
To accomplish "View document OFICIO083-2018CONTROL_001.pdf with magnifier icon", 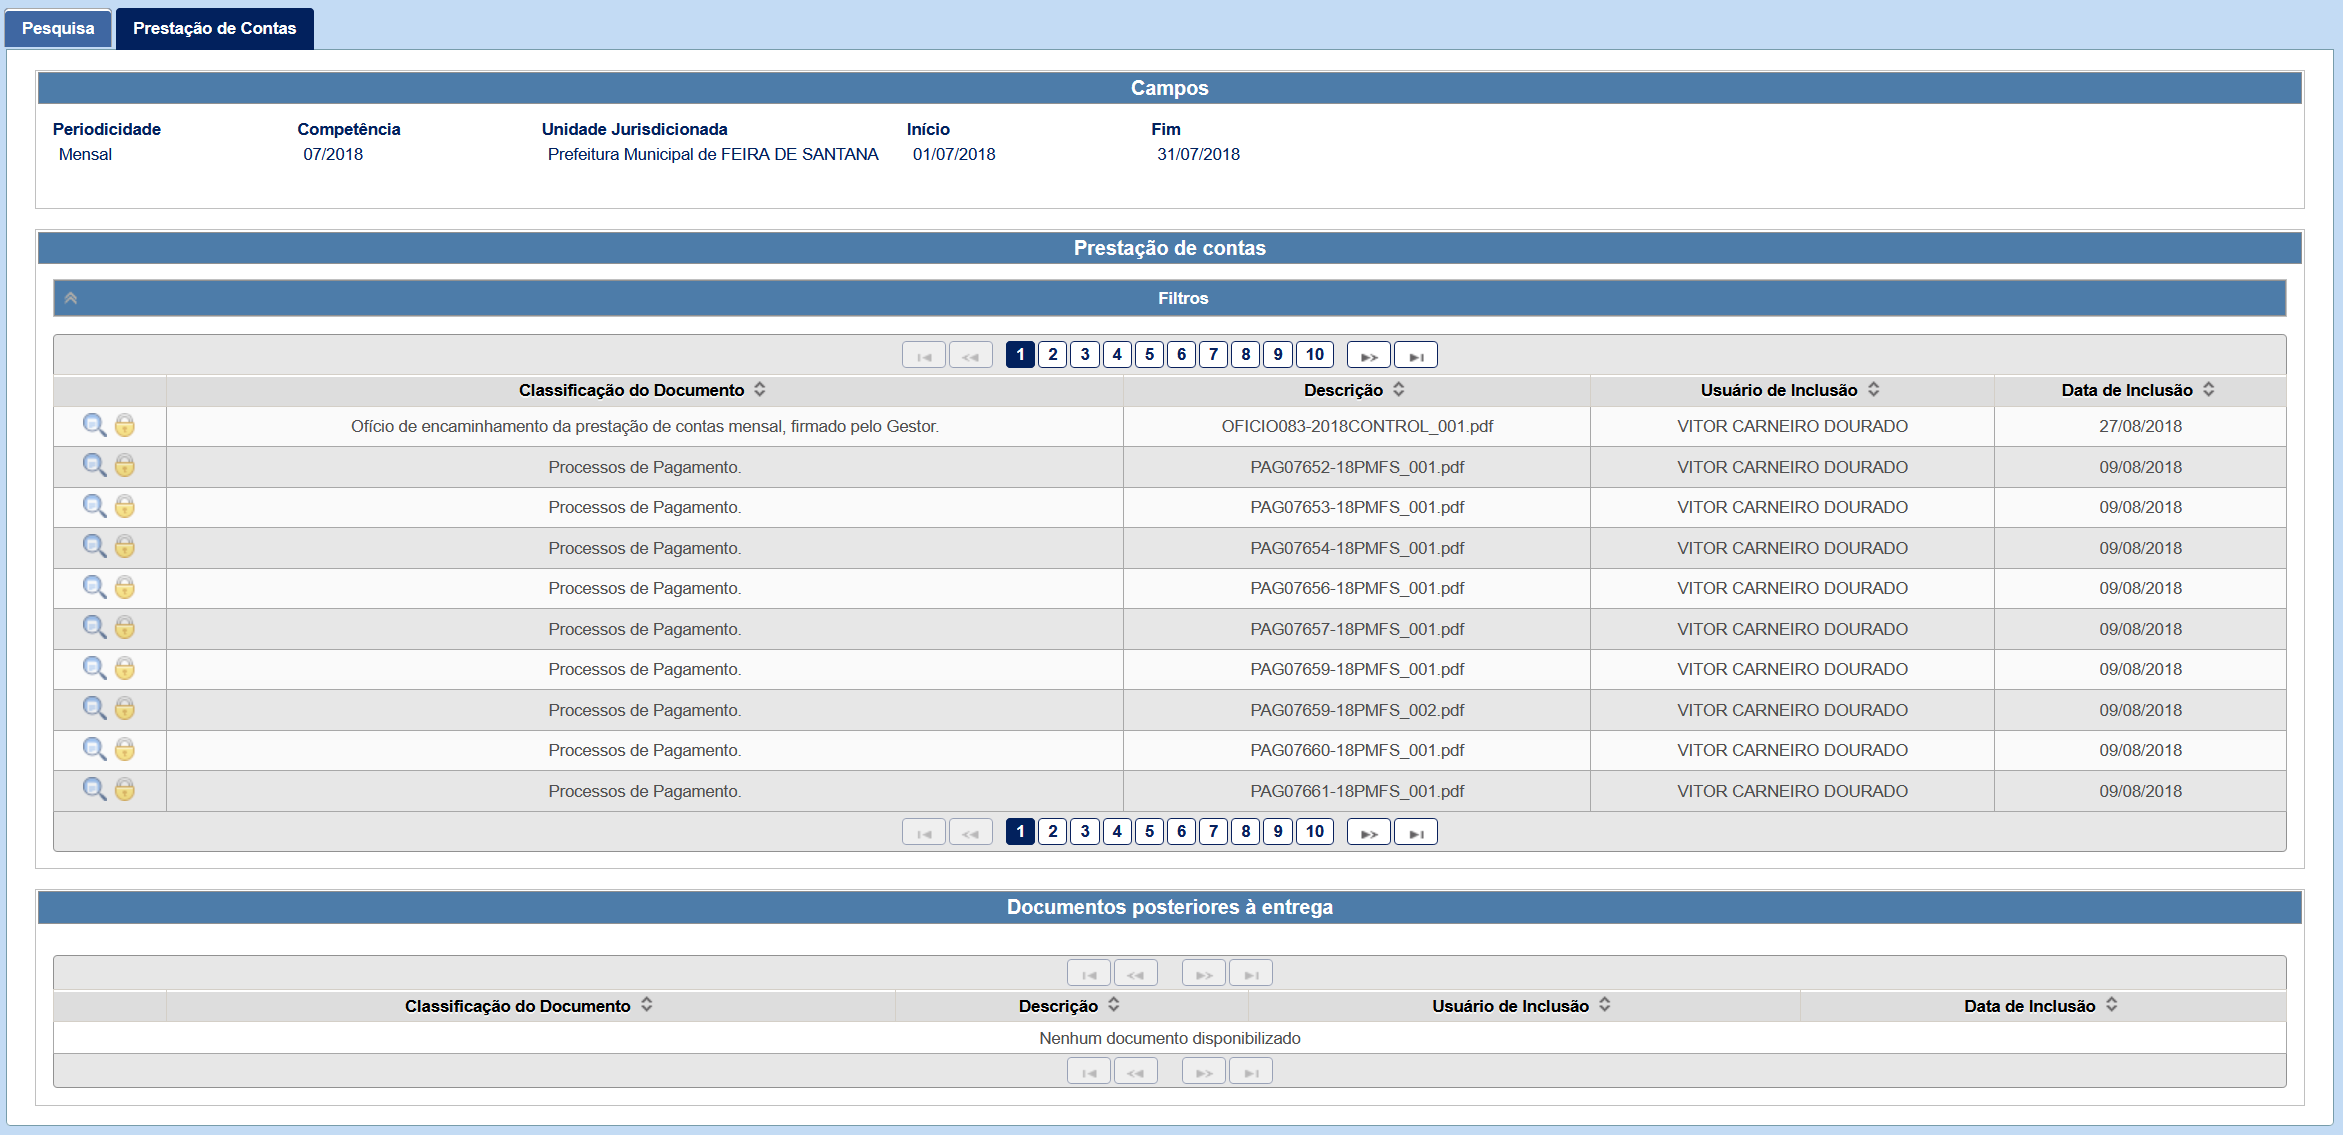I will pyautogui.click(x=94, y=425).
